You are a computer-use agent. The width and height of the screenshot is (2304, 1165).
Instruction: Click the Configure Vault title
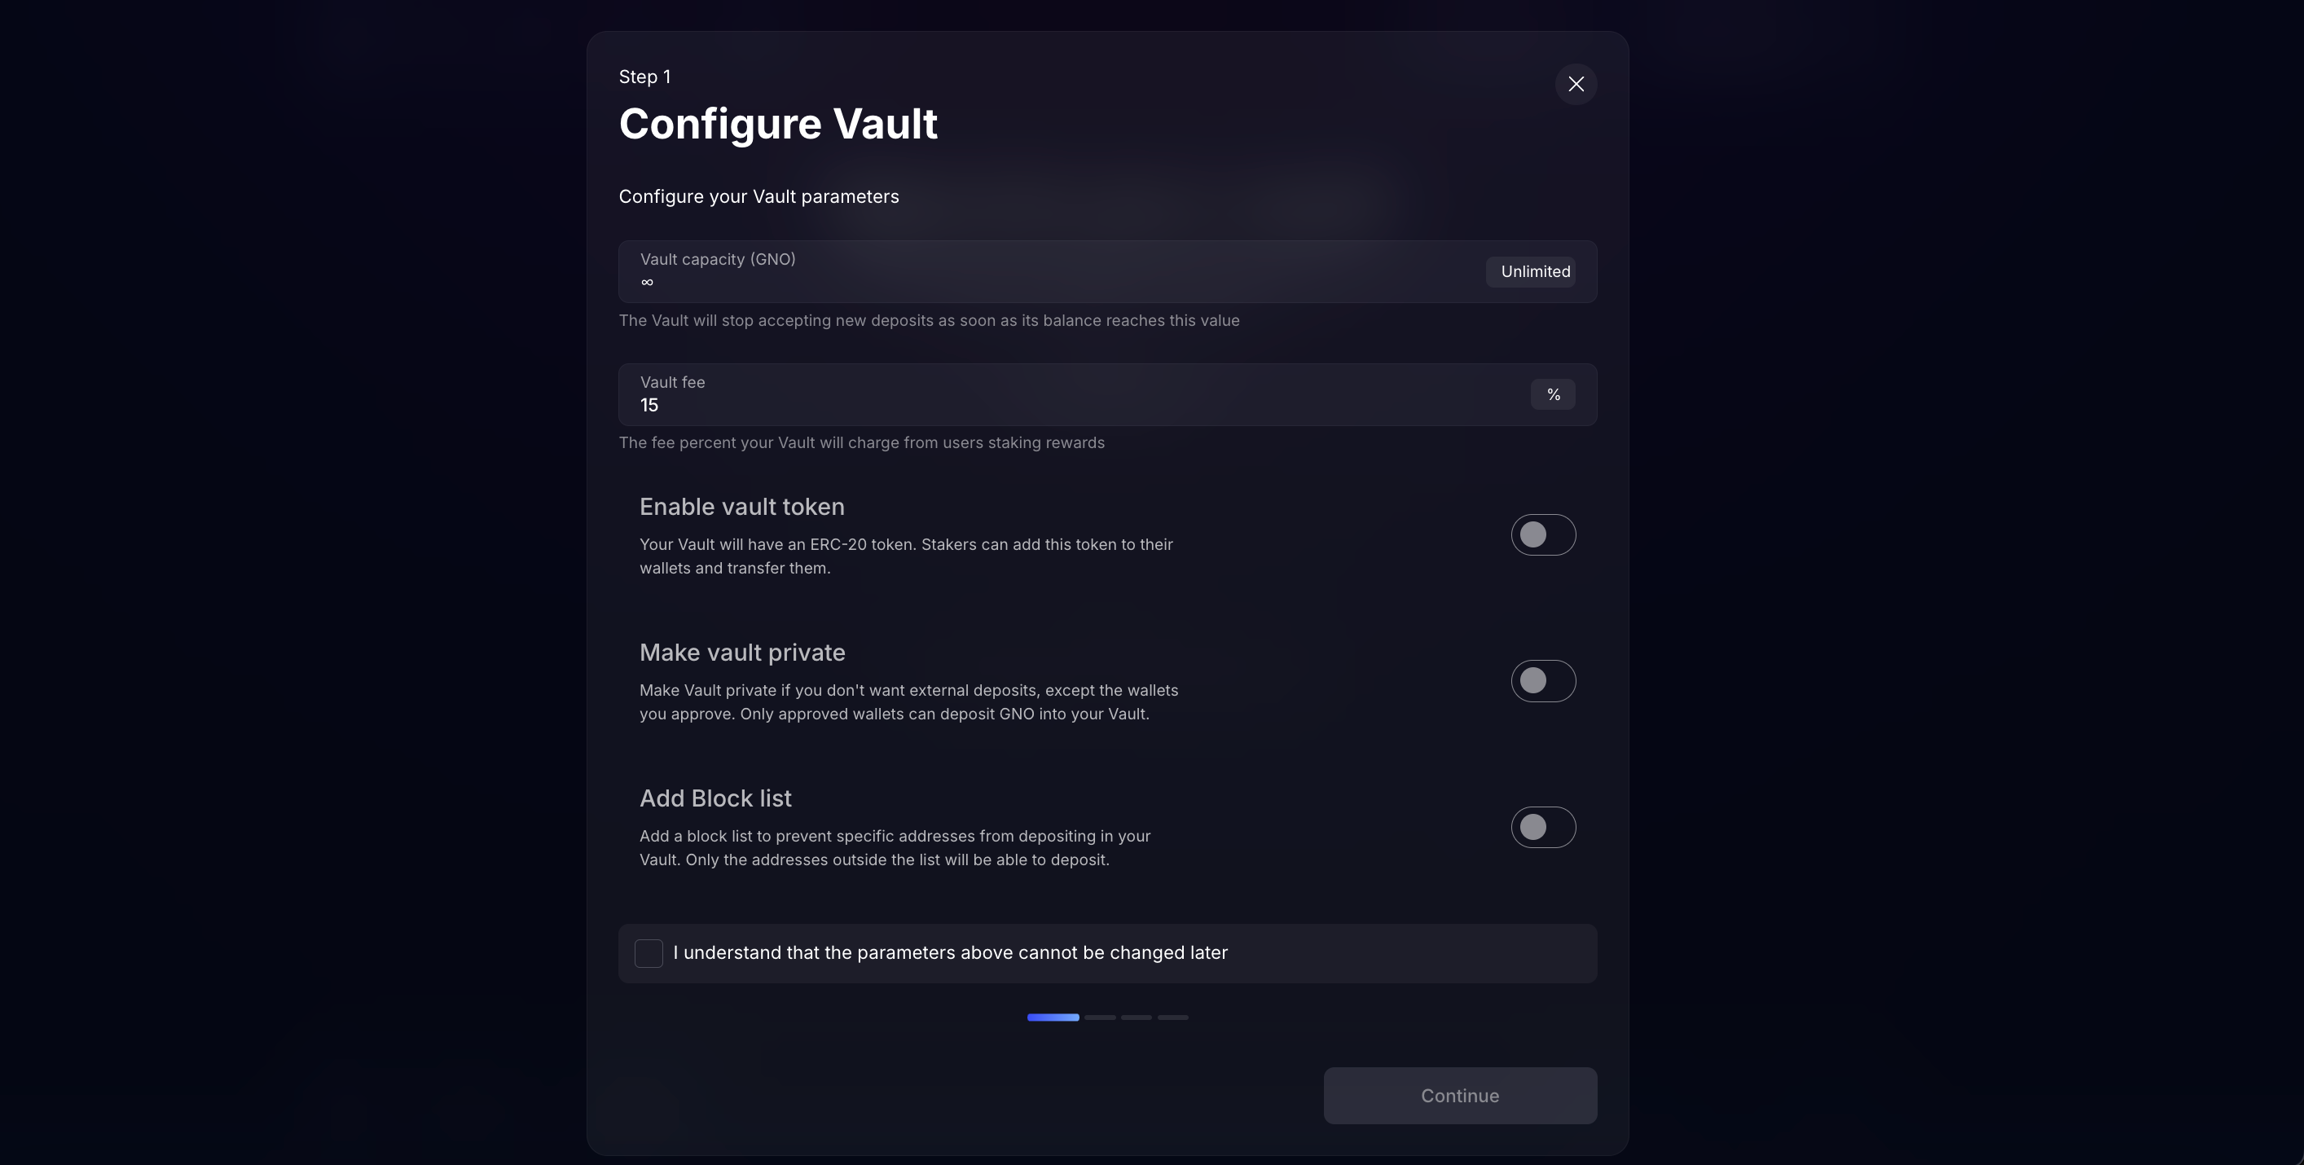[778, 124]
